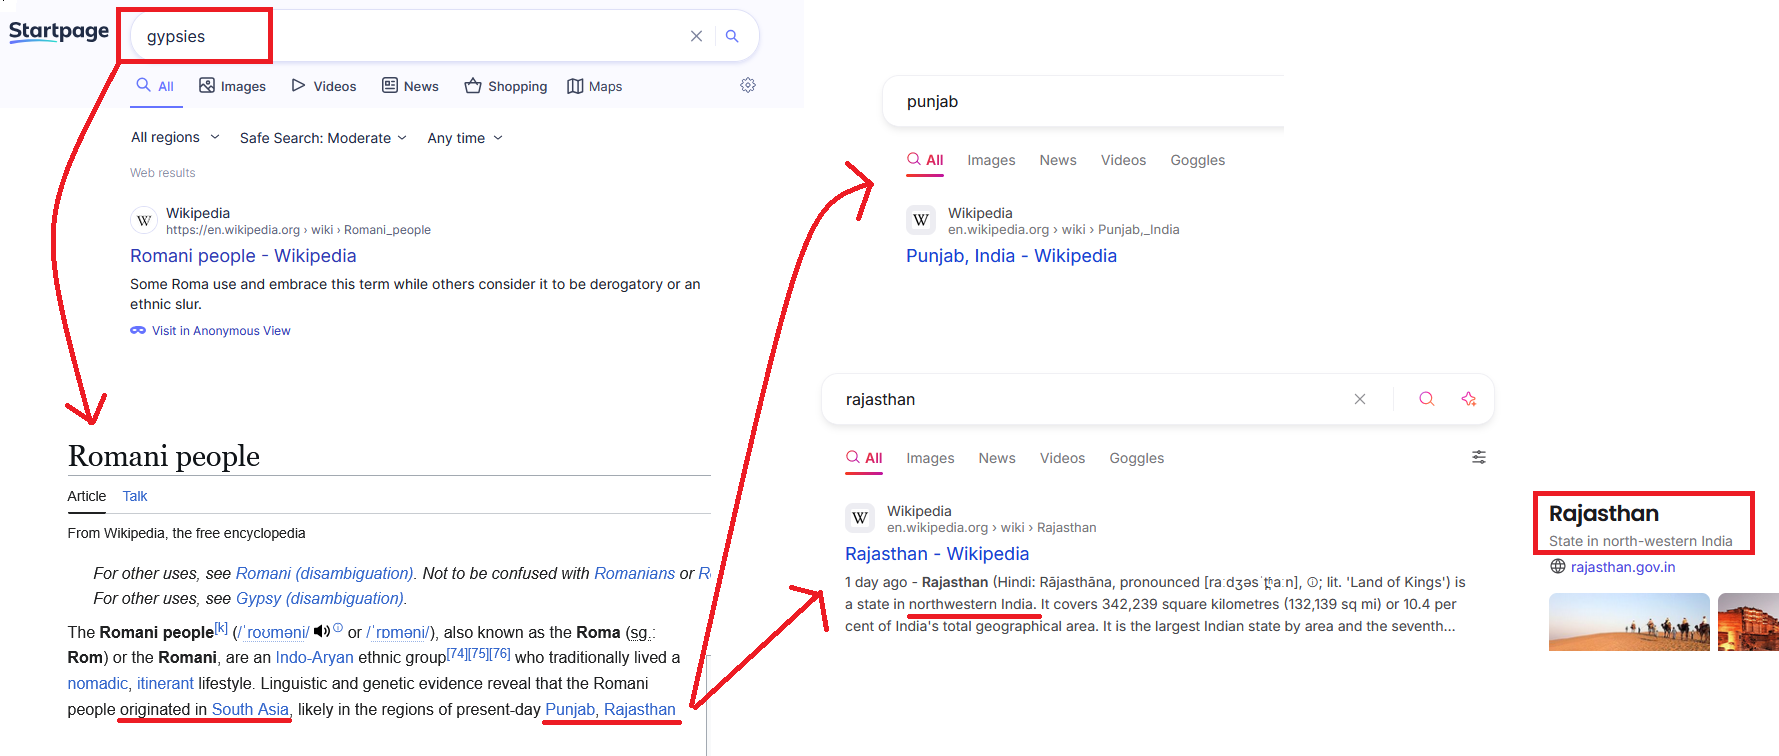The image size is (1779, 756).
Task: Click the rajasthan search magnifier icon
Action: point(1426,399)
